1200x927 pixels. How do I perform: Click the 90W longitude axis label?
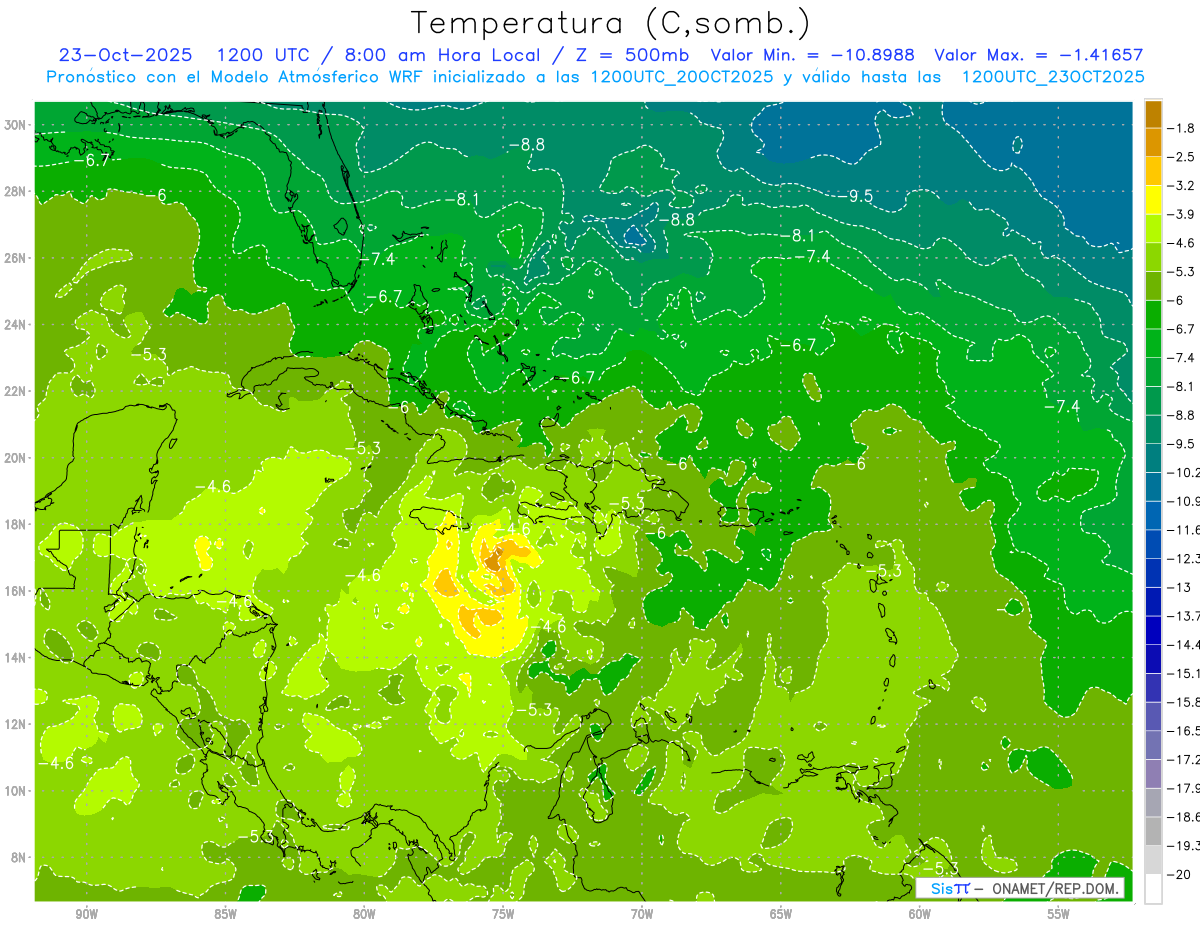(x=86, y=914)
